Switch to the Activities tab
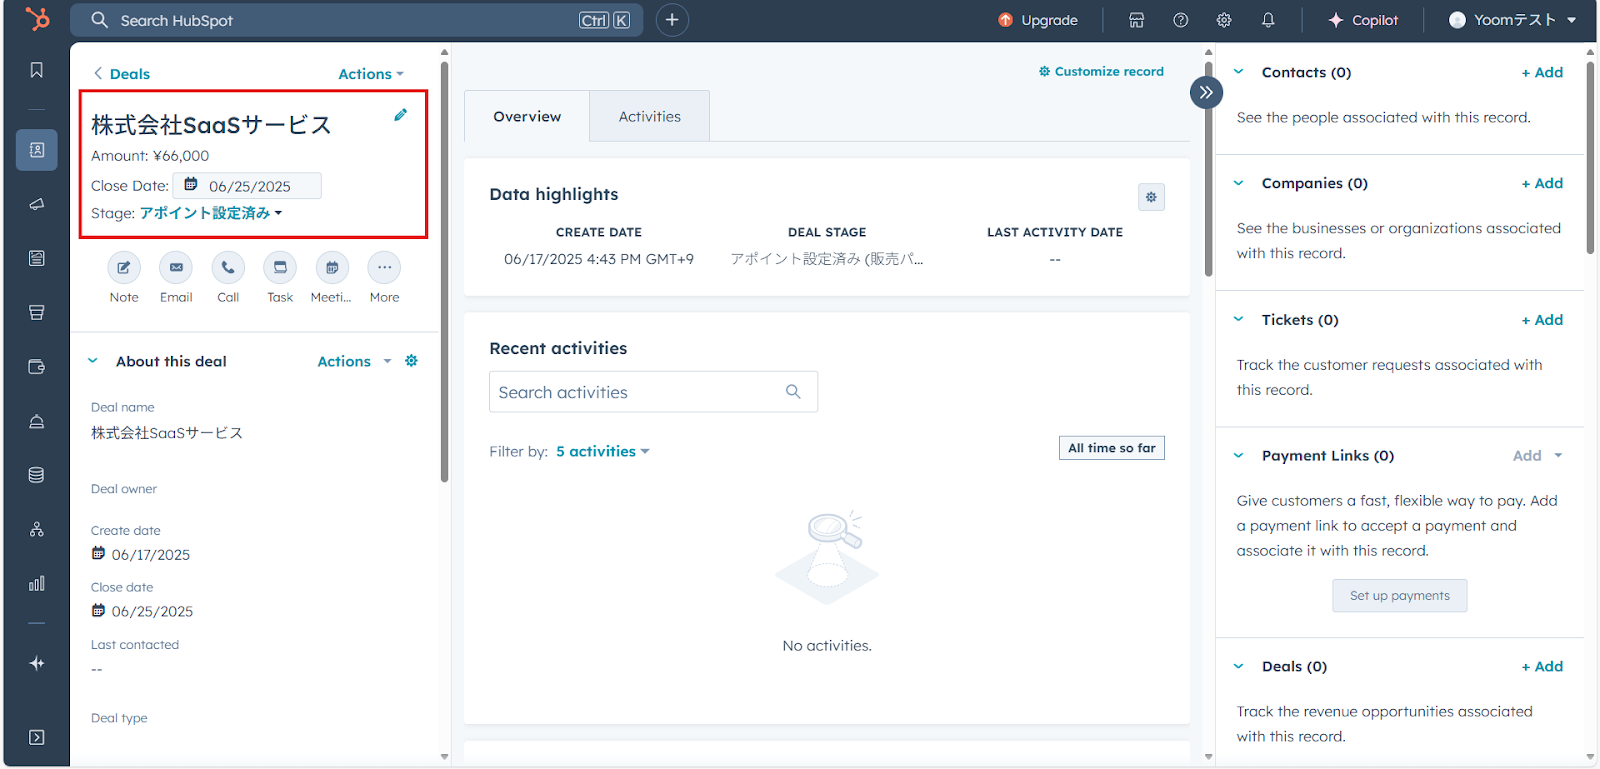The width and height of the screenshot is (1600, 769). pos(650,116)
